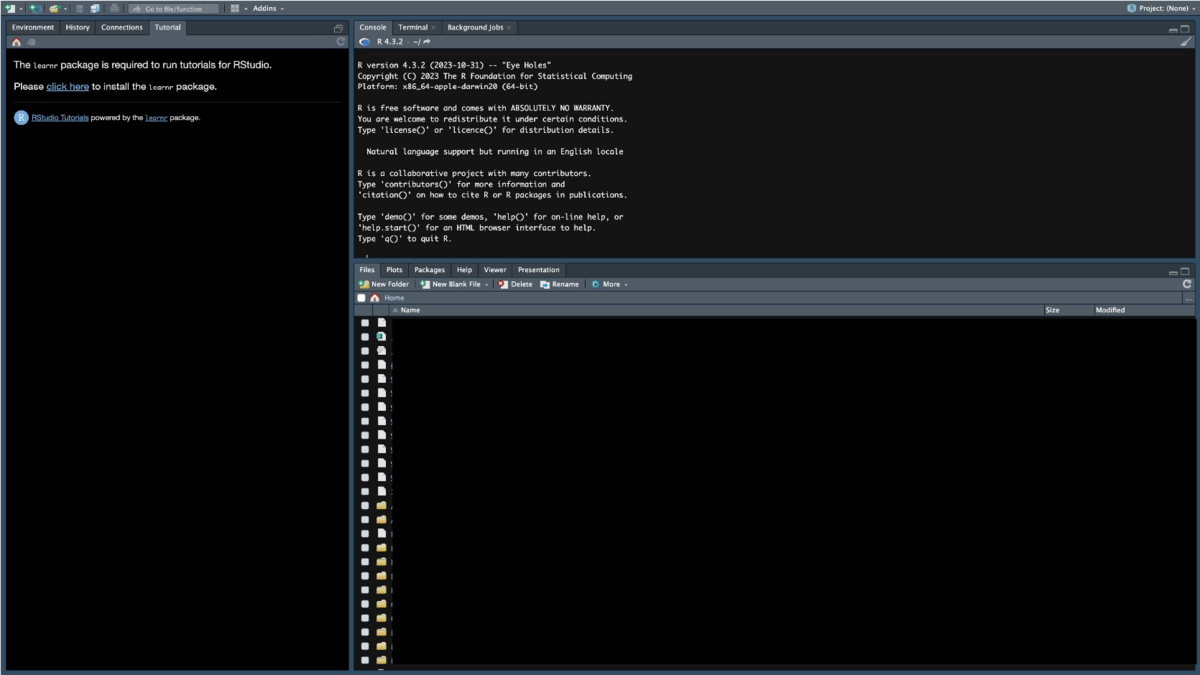Image resolution: width=1200 pixels, height=675 pixels.
Task: Switch to the Connections tab
Action: click(122, 27)
